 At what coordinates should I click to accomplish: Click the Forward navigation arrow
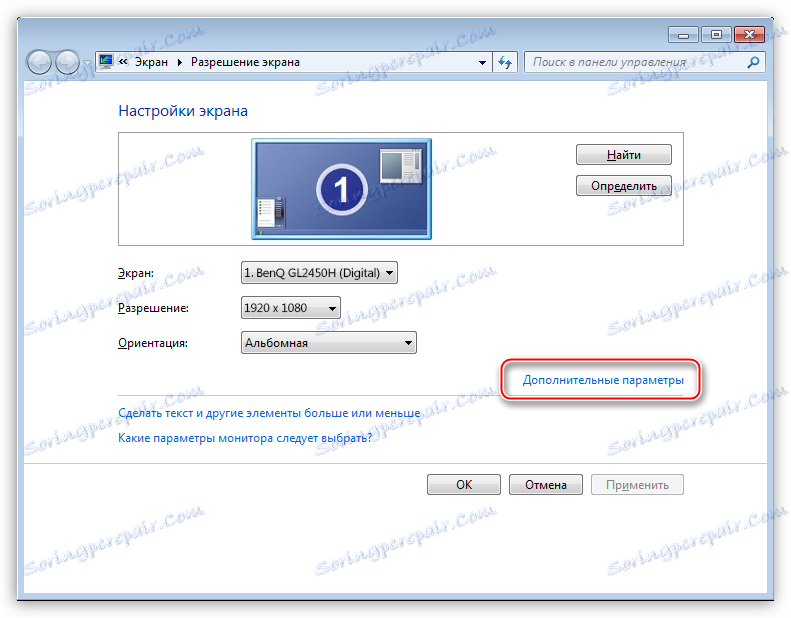coord(67,63)
